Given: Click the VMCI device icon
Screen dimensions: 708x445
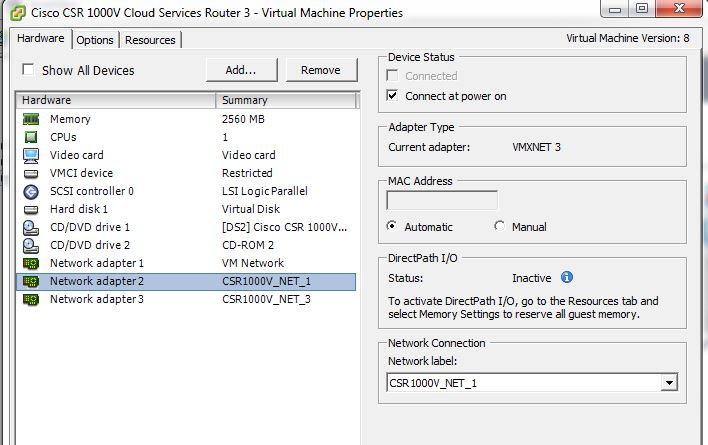Looking at the screenshot, I should (x=31, y=173).
